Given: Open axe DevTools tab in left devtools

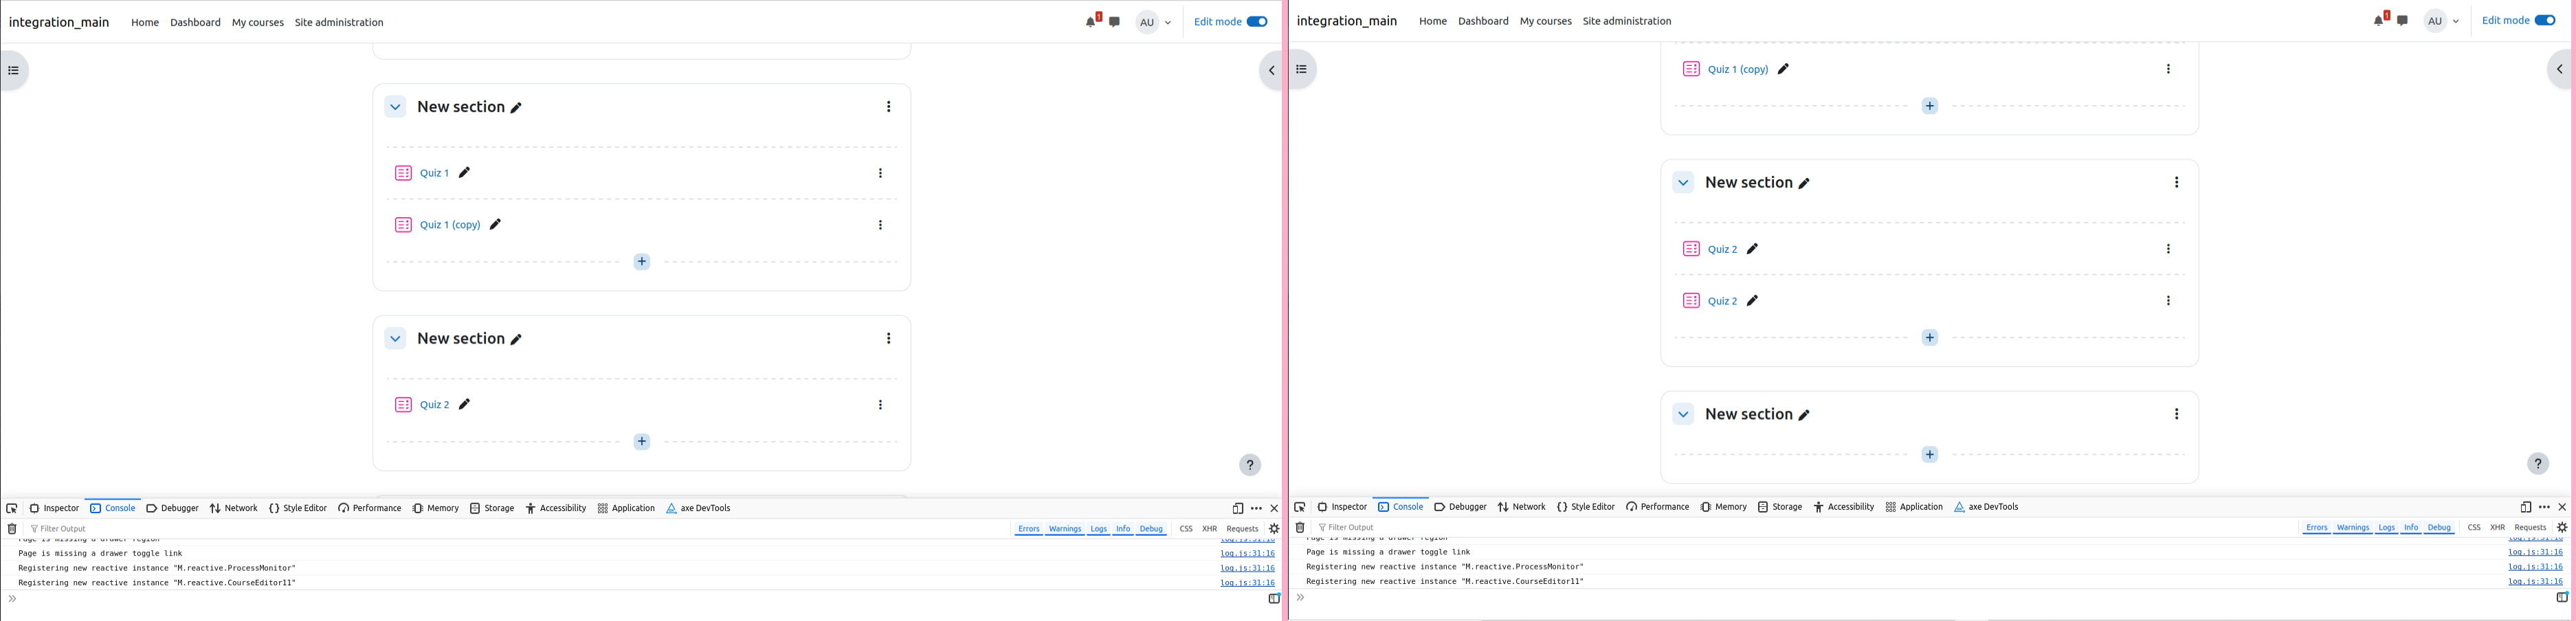Looking at the screenshot, I should tap(698, 509).
